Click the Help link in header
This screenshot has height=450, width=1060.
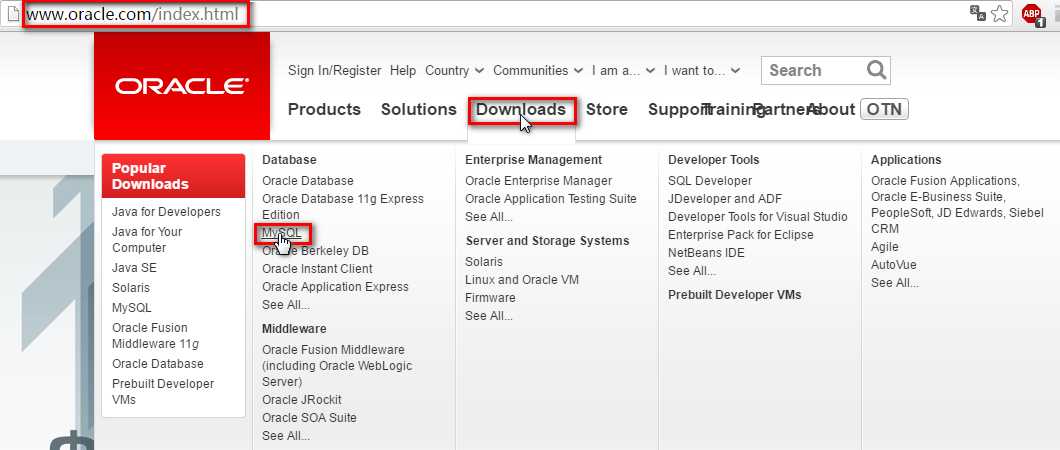pyautogui.click(x=403, y=70)
